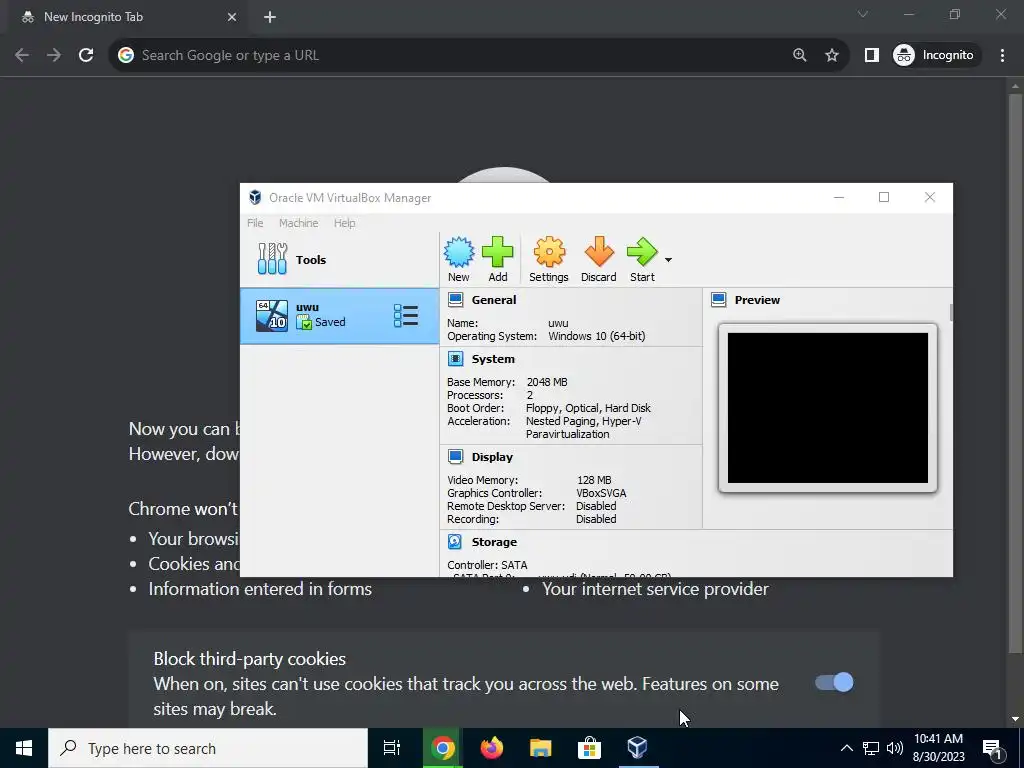Open Task View on taskbar
This screenshot has height=768, width=1024.
(x=392, y=748)
